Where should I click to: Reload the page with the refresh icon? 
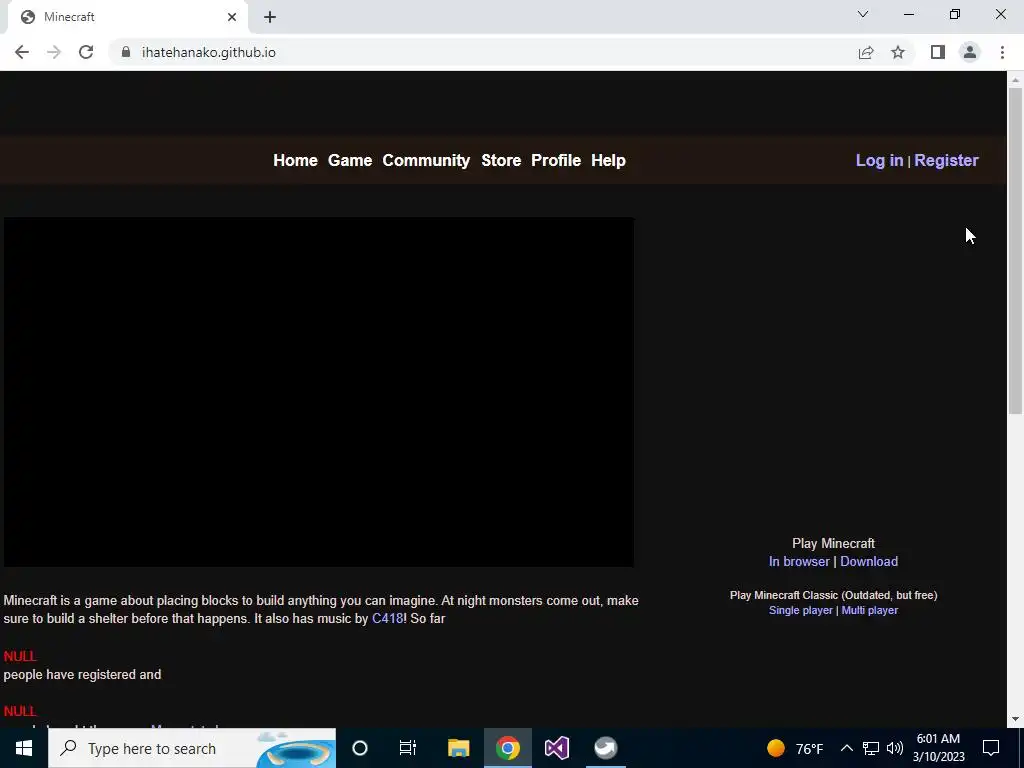(86, 52)
